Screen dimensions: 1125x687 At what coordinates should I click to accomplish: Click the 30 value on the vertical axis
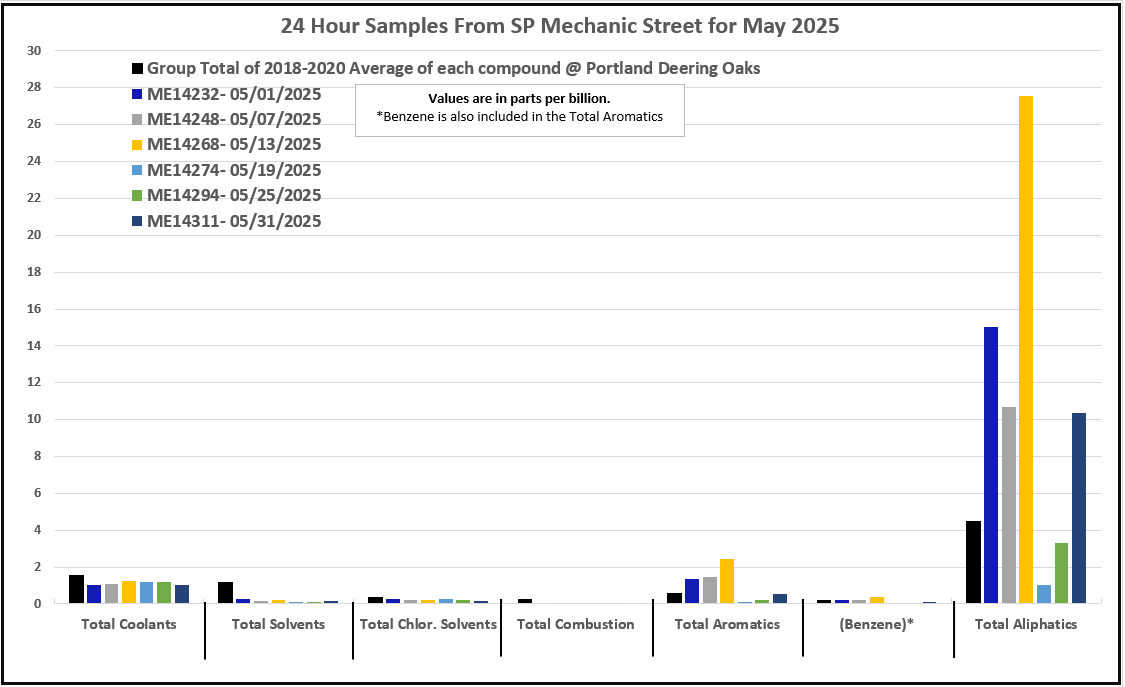click(x=35, y=50)
